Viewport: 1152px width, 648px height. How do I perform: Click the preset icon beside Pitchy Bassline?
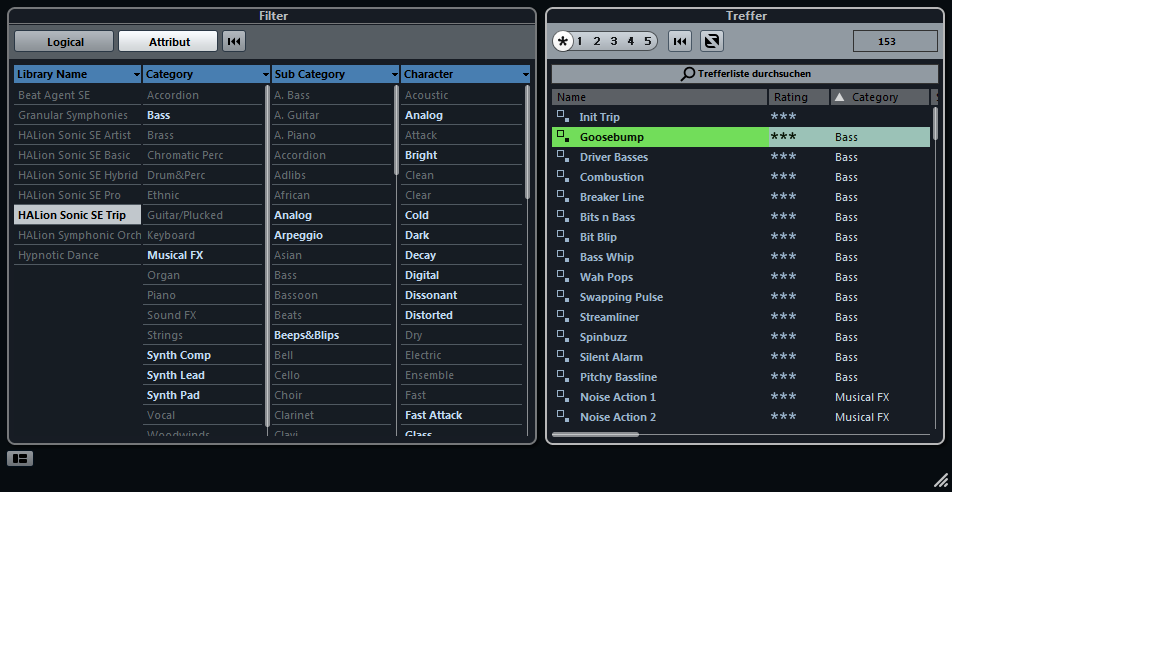563,376
